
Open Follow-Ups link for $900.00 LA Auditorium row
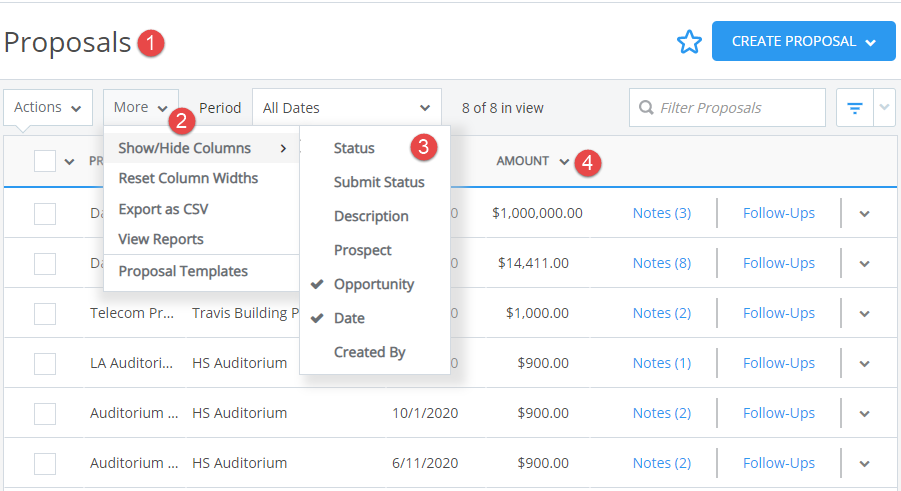(779, 363)
